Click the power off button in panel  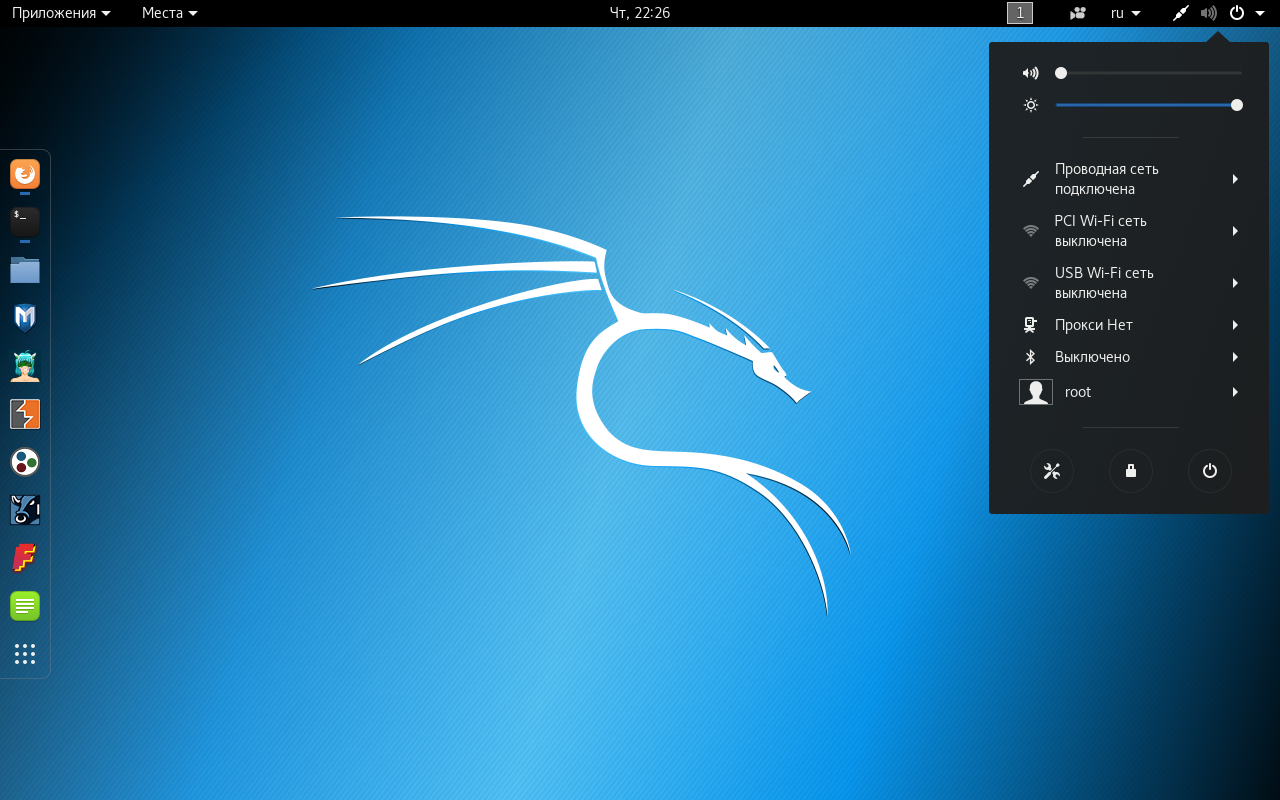1210,471
